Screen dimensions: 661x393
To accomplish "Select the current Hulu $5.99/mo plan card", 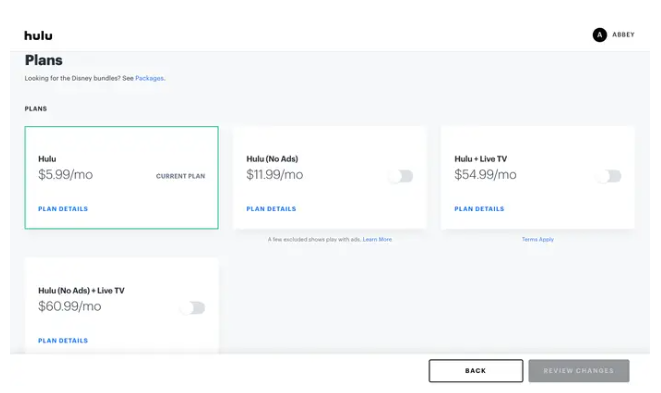I will click(x=121, y=178).
